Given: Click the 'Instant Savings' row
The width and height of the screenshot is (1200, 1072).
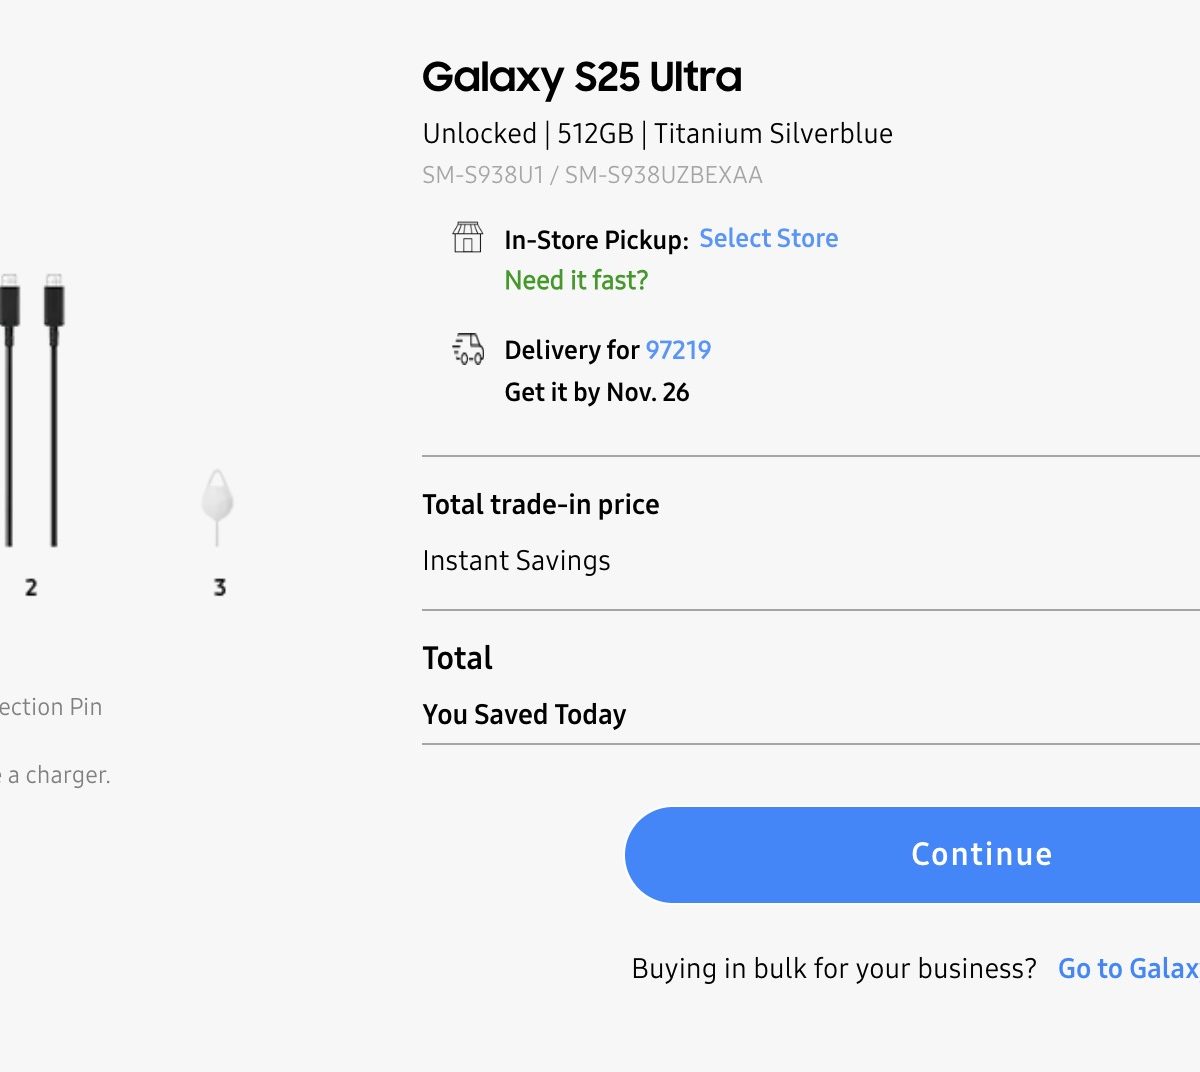Looking at the screenshot, I should (516, 561).
